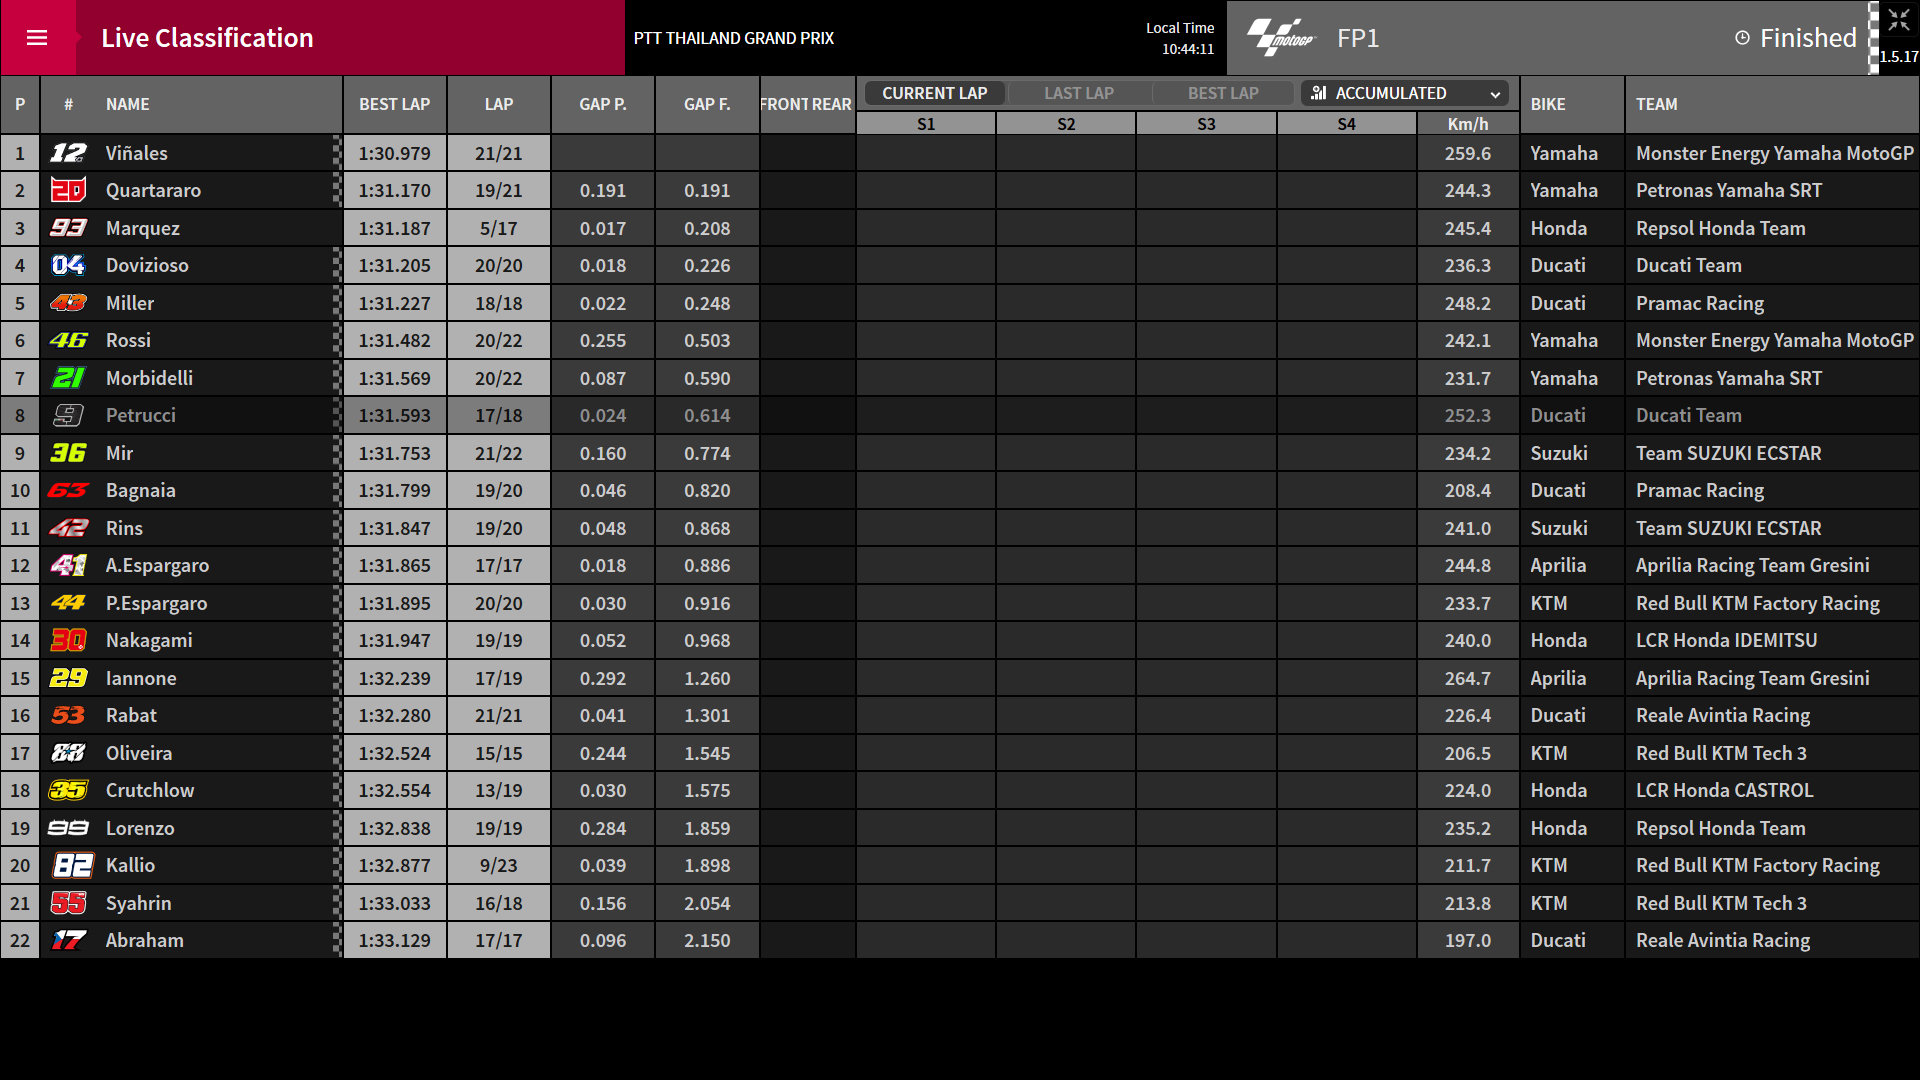The width and height of the screenshot is (1920, 1080).
Task: Sort by the GAP F. column header
Action: click(707, 104)
